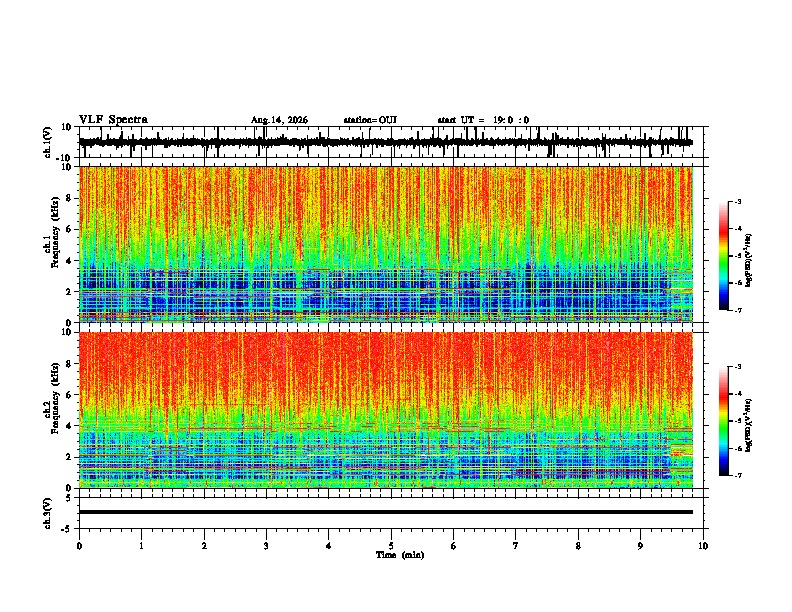The image size is (792, 612).
Task: Click the "-7" label on ch.2 colorbar
Action: click(x=738, y=475)
